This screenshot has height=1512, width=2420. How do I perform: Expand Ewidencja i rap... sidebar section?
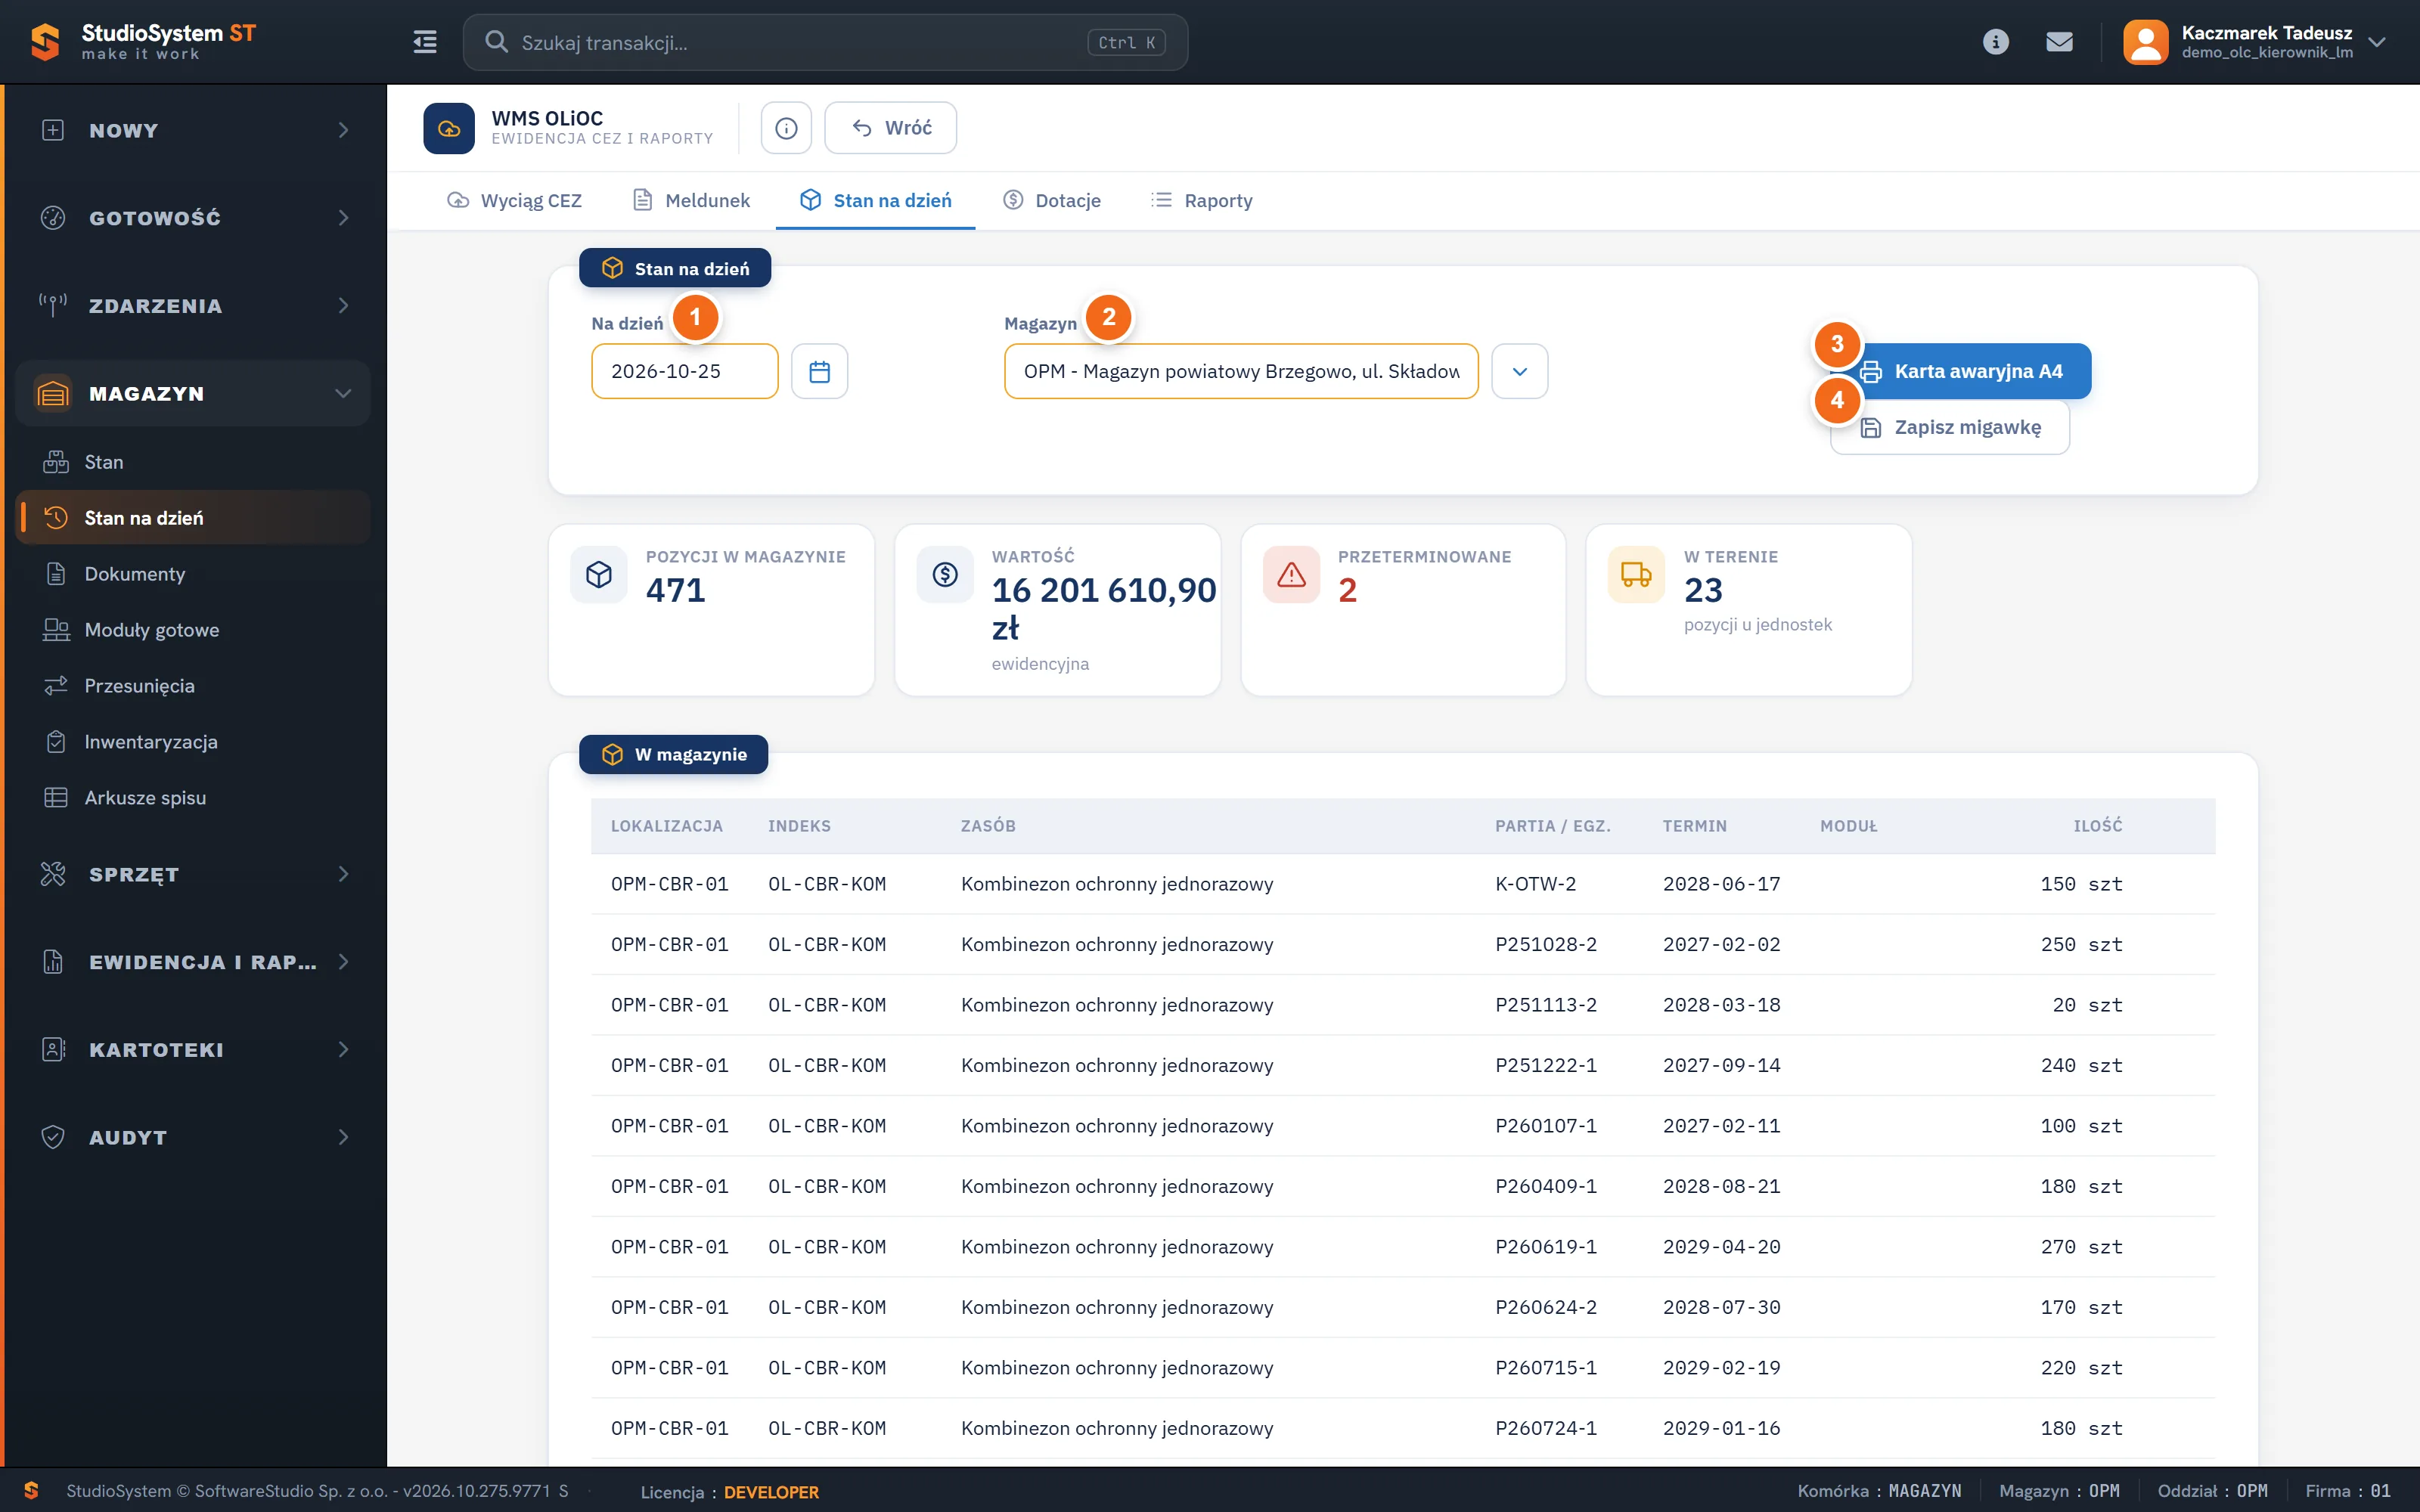(193, 962)
